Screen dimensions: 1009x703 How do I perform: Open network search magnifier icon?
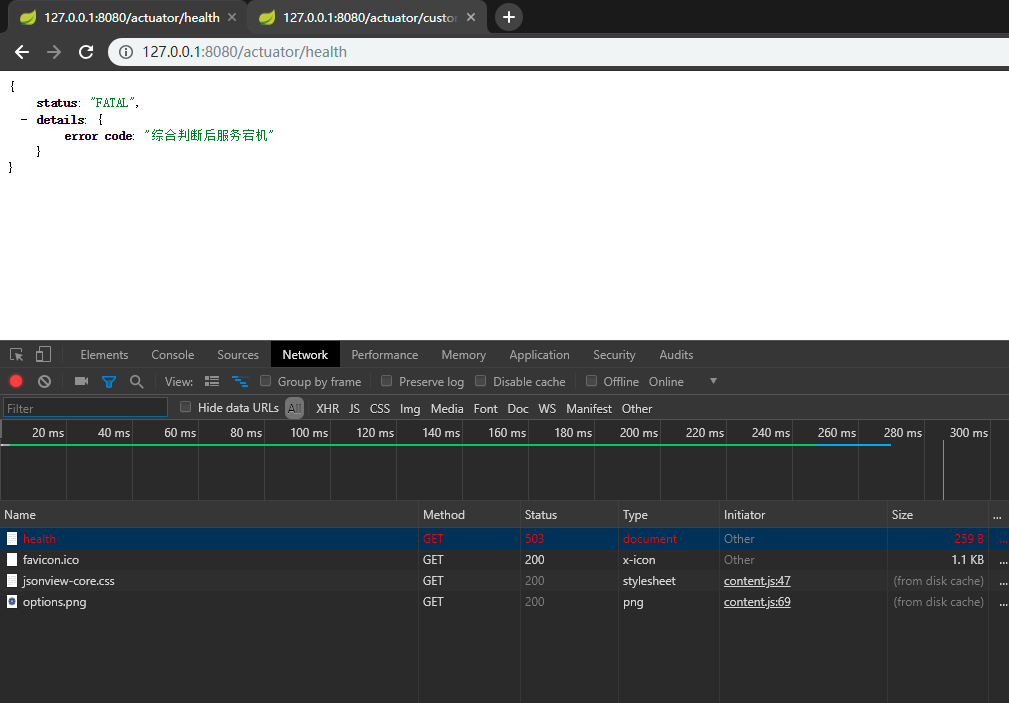[x=137, y=381]
